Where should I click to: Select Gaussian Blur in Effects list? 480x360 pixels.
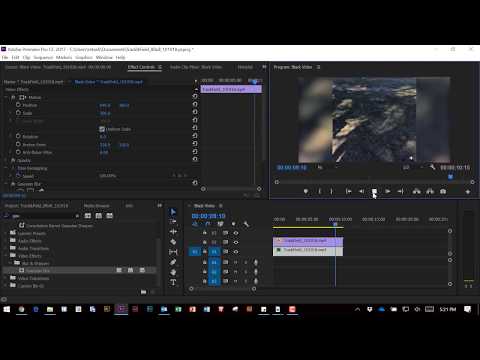(38, 270)
